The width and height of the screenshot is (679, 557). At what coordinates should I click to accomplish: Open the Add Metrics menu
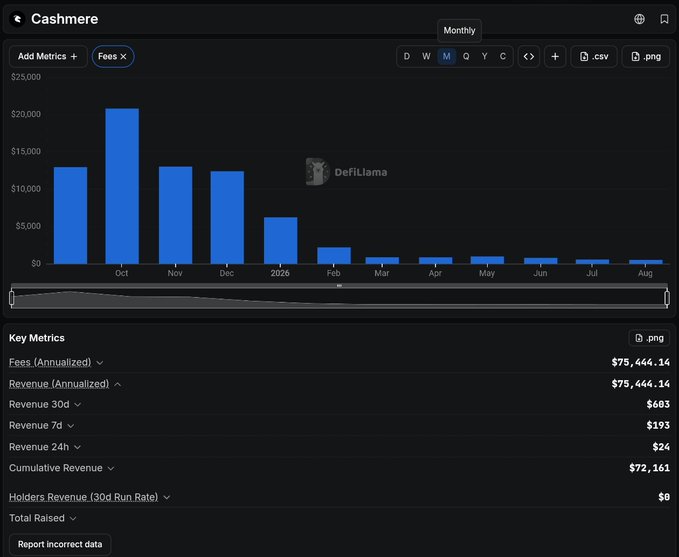(48, 56)
